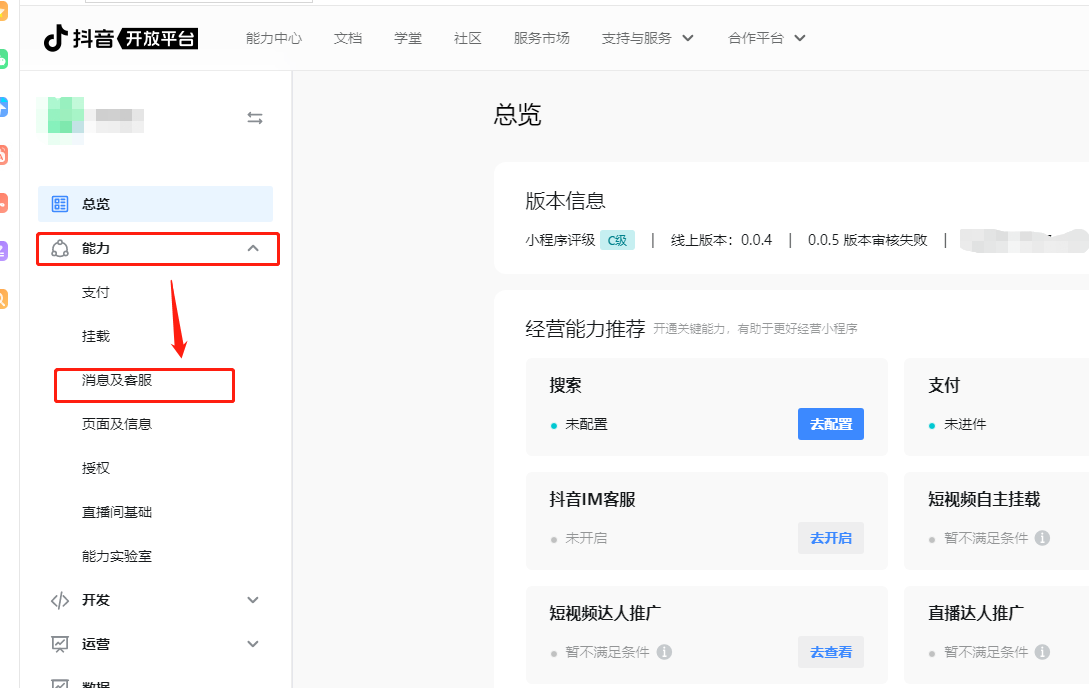1089x688 pixels.
Task: Select 消息及客服 in the sidebar
Action: click(x=117, y=380)
